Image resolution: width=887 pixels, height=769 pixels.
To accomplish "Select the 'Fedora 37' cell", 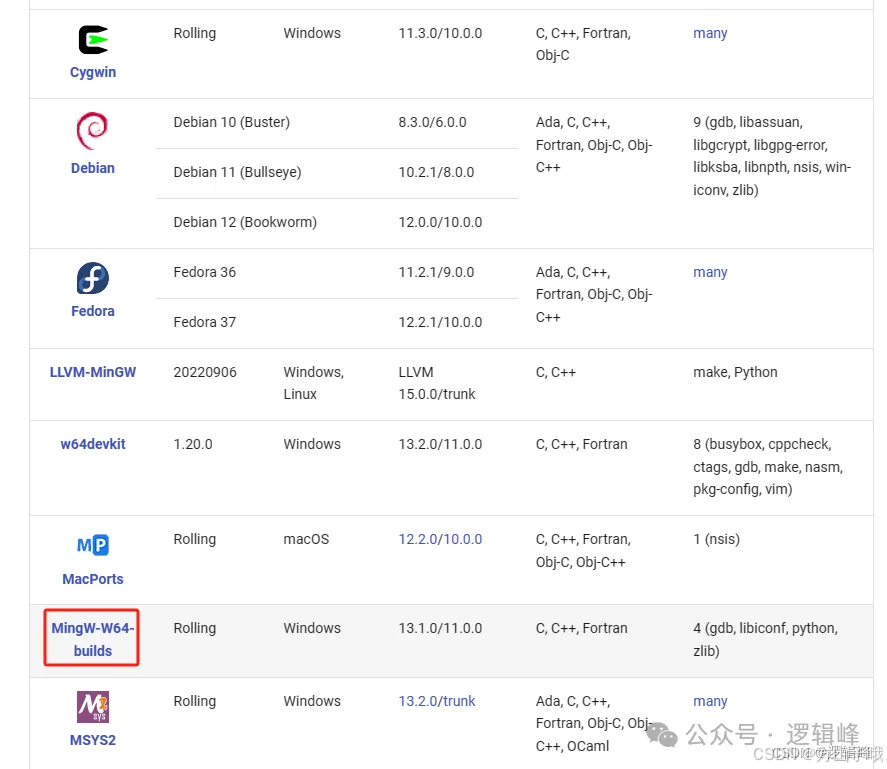I will click(x=204, y=322).
